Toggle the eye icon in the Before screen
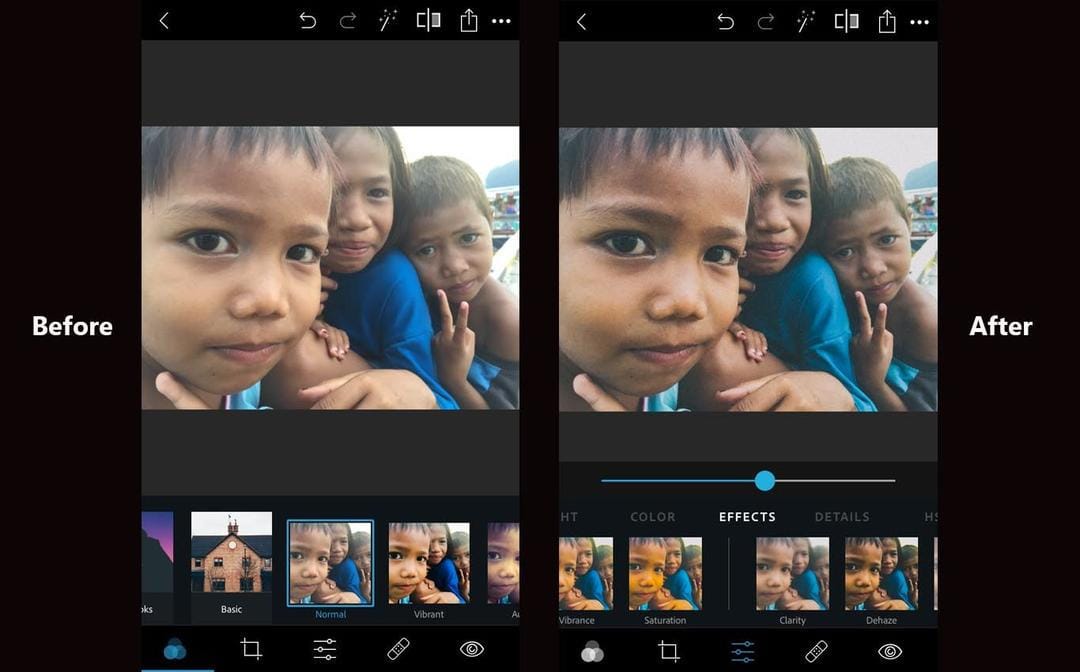The width and height of the screenshot is (1080, 672). (x=471, y=650)
